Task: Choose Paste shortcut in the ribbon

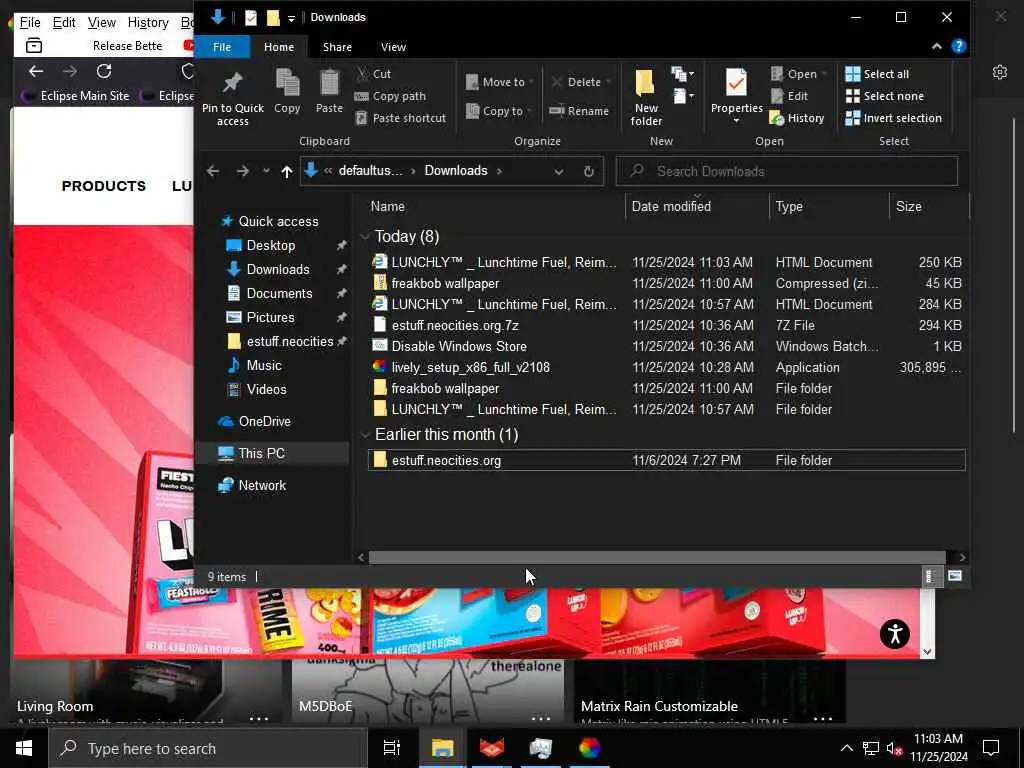Action: point(400,118)
